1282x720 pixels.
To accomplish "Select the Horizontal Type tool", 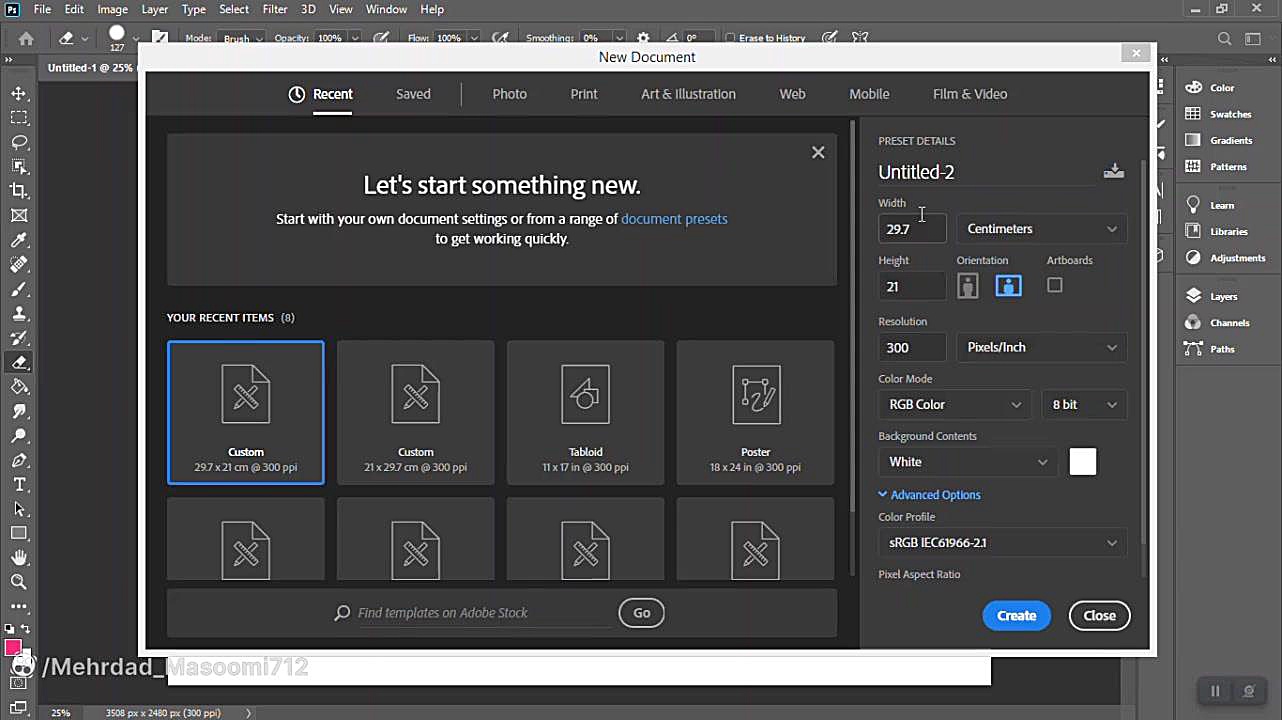I will click(x=19, y=484).
